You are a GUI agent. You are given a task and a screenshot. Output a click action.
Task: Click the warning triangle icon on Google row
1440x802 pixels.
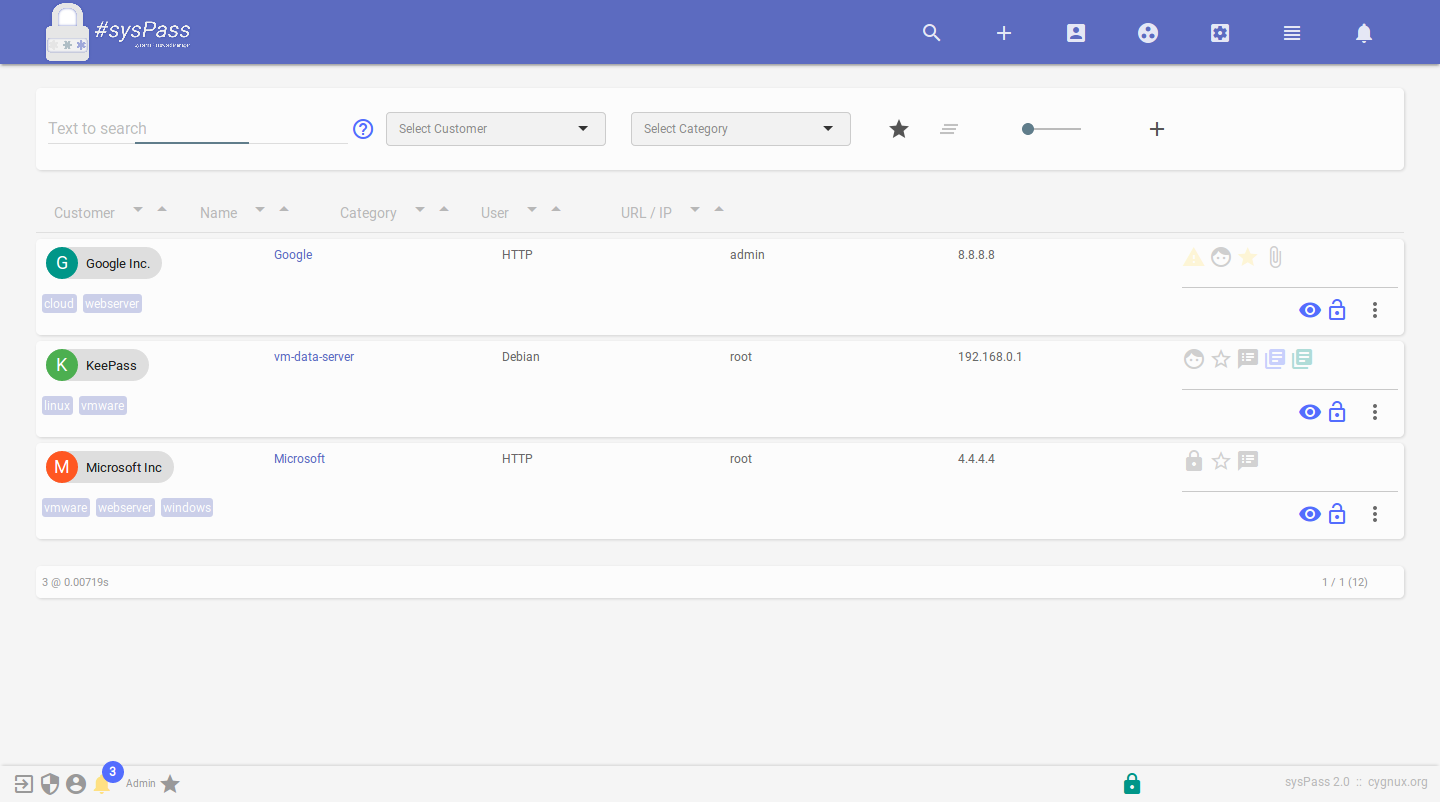pos(1193,257)
